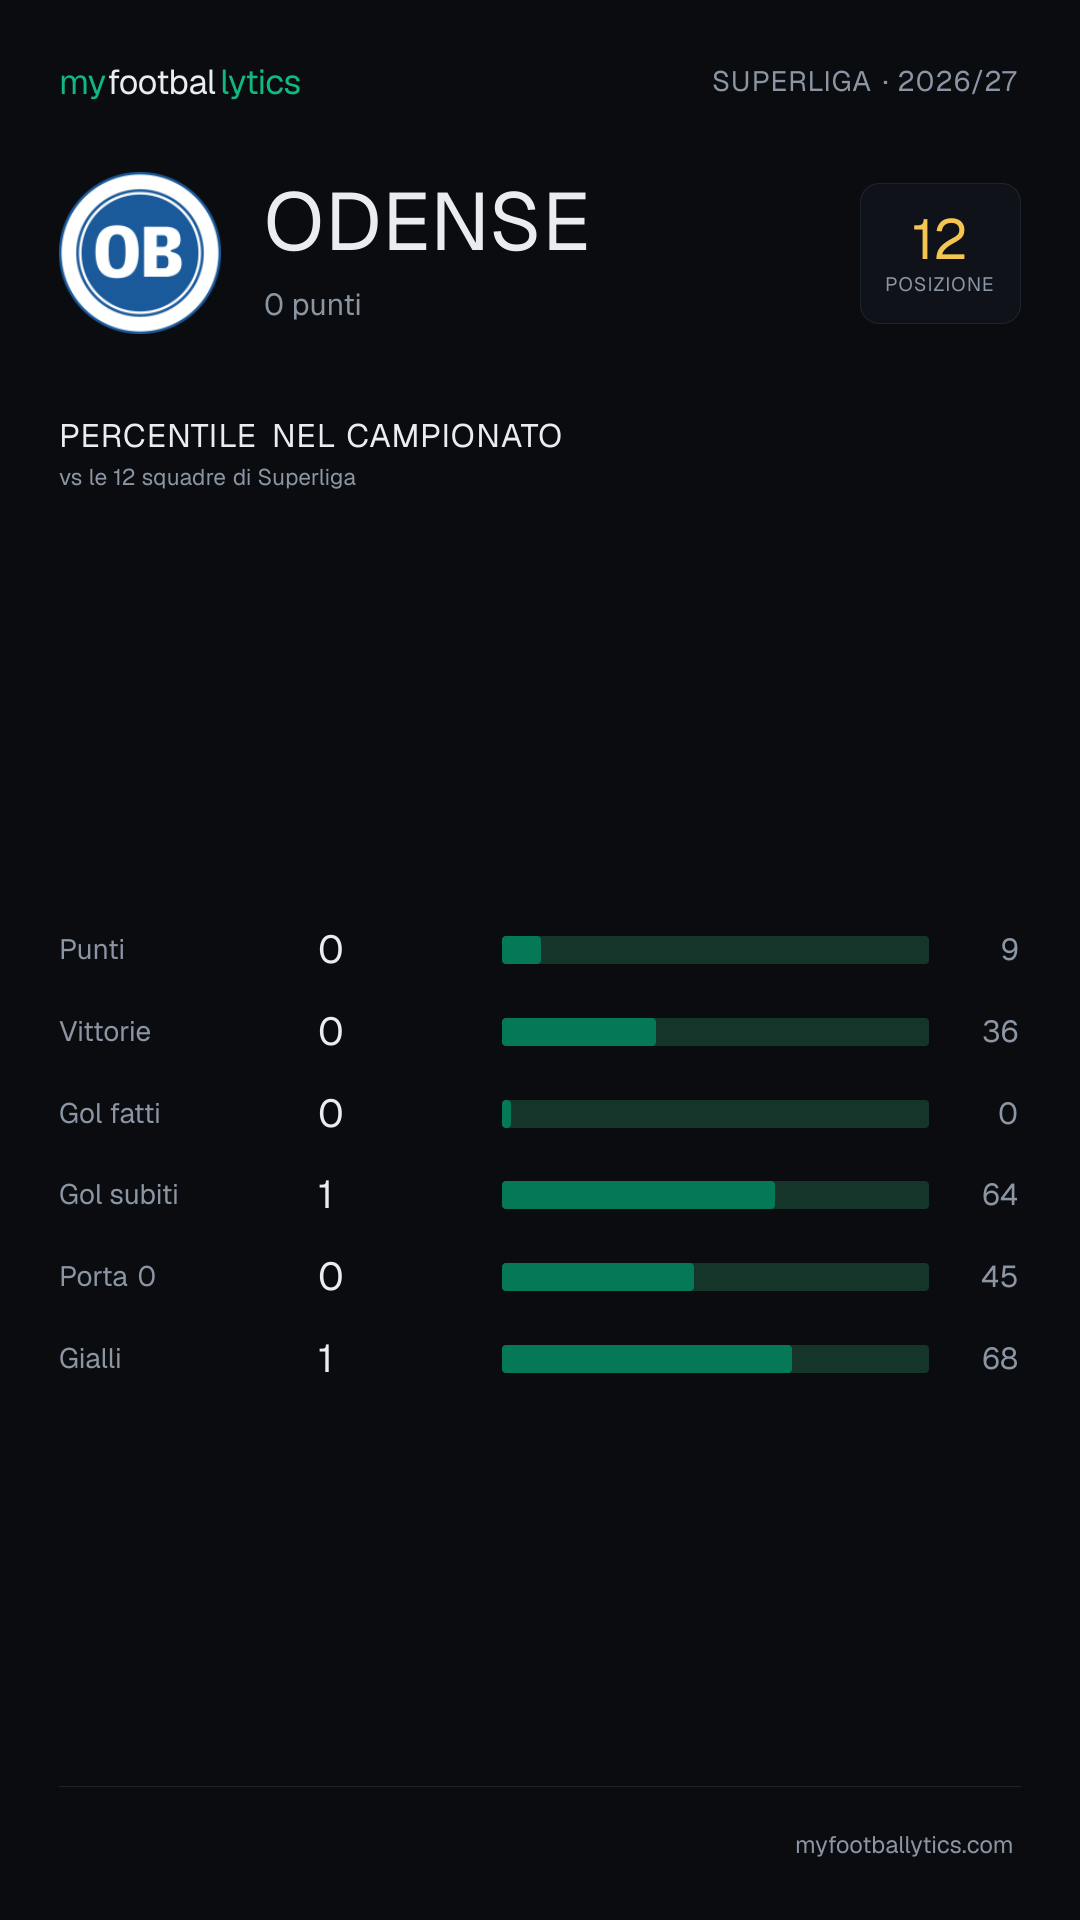Select the Percentile nel campionato heading
The width and height of the screenshot is (1080, 1920).
pos(311,436)
